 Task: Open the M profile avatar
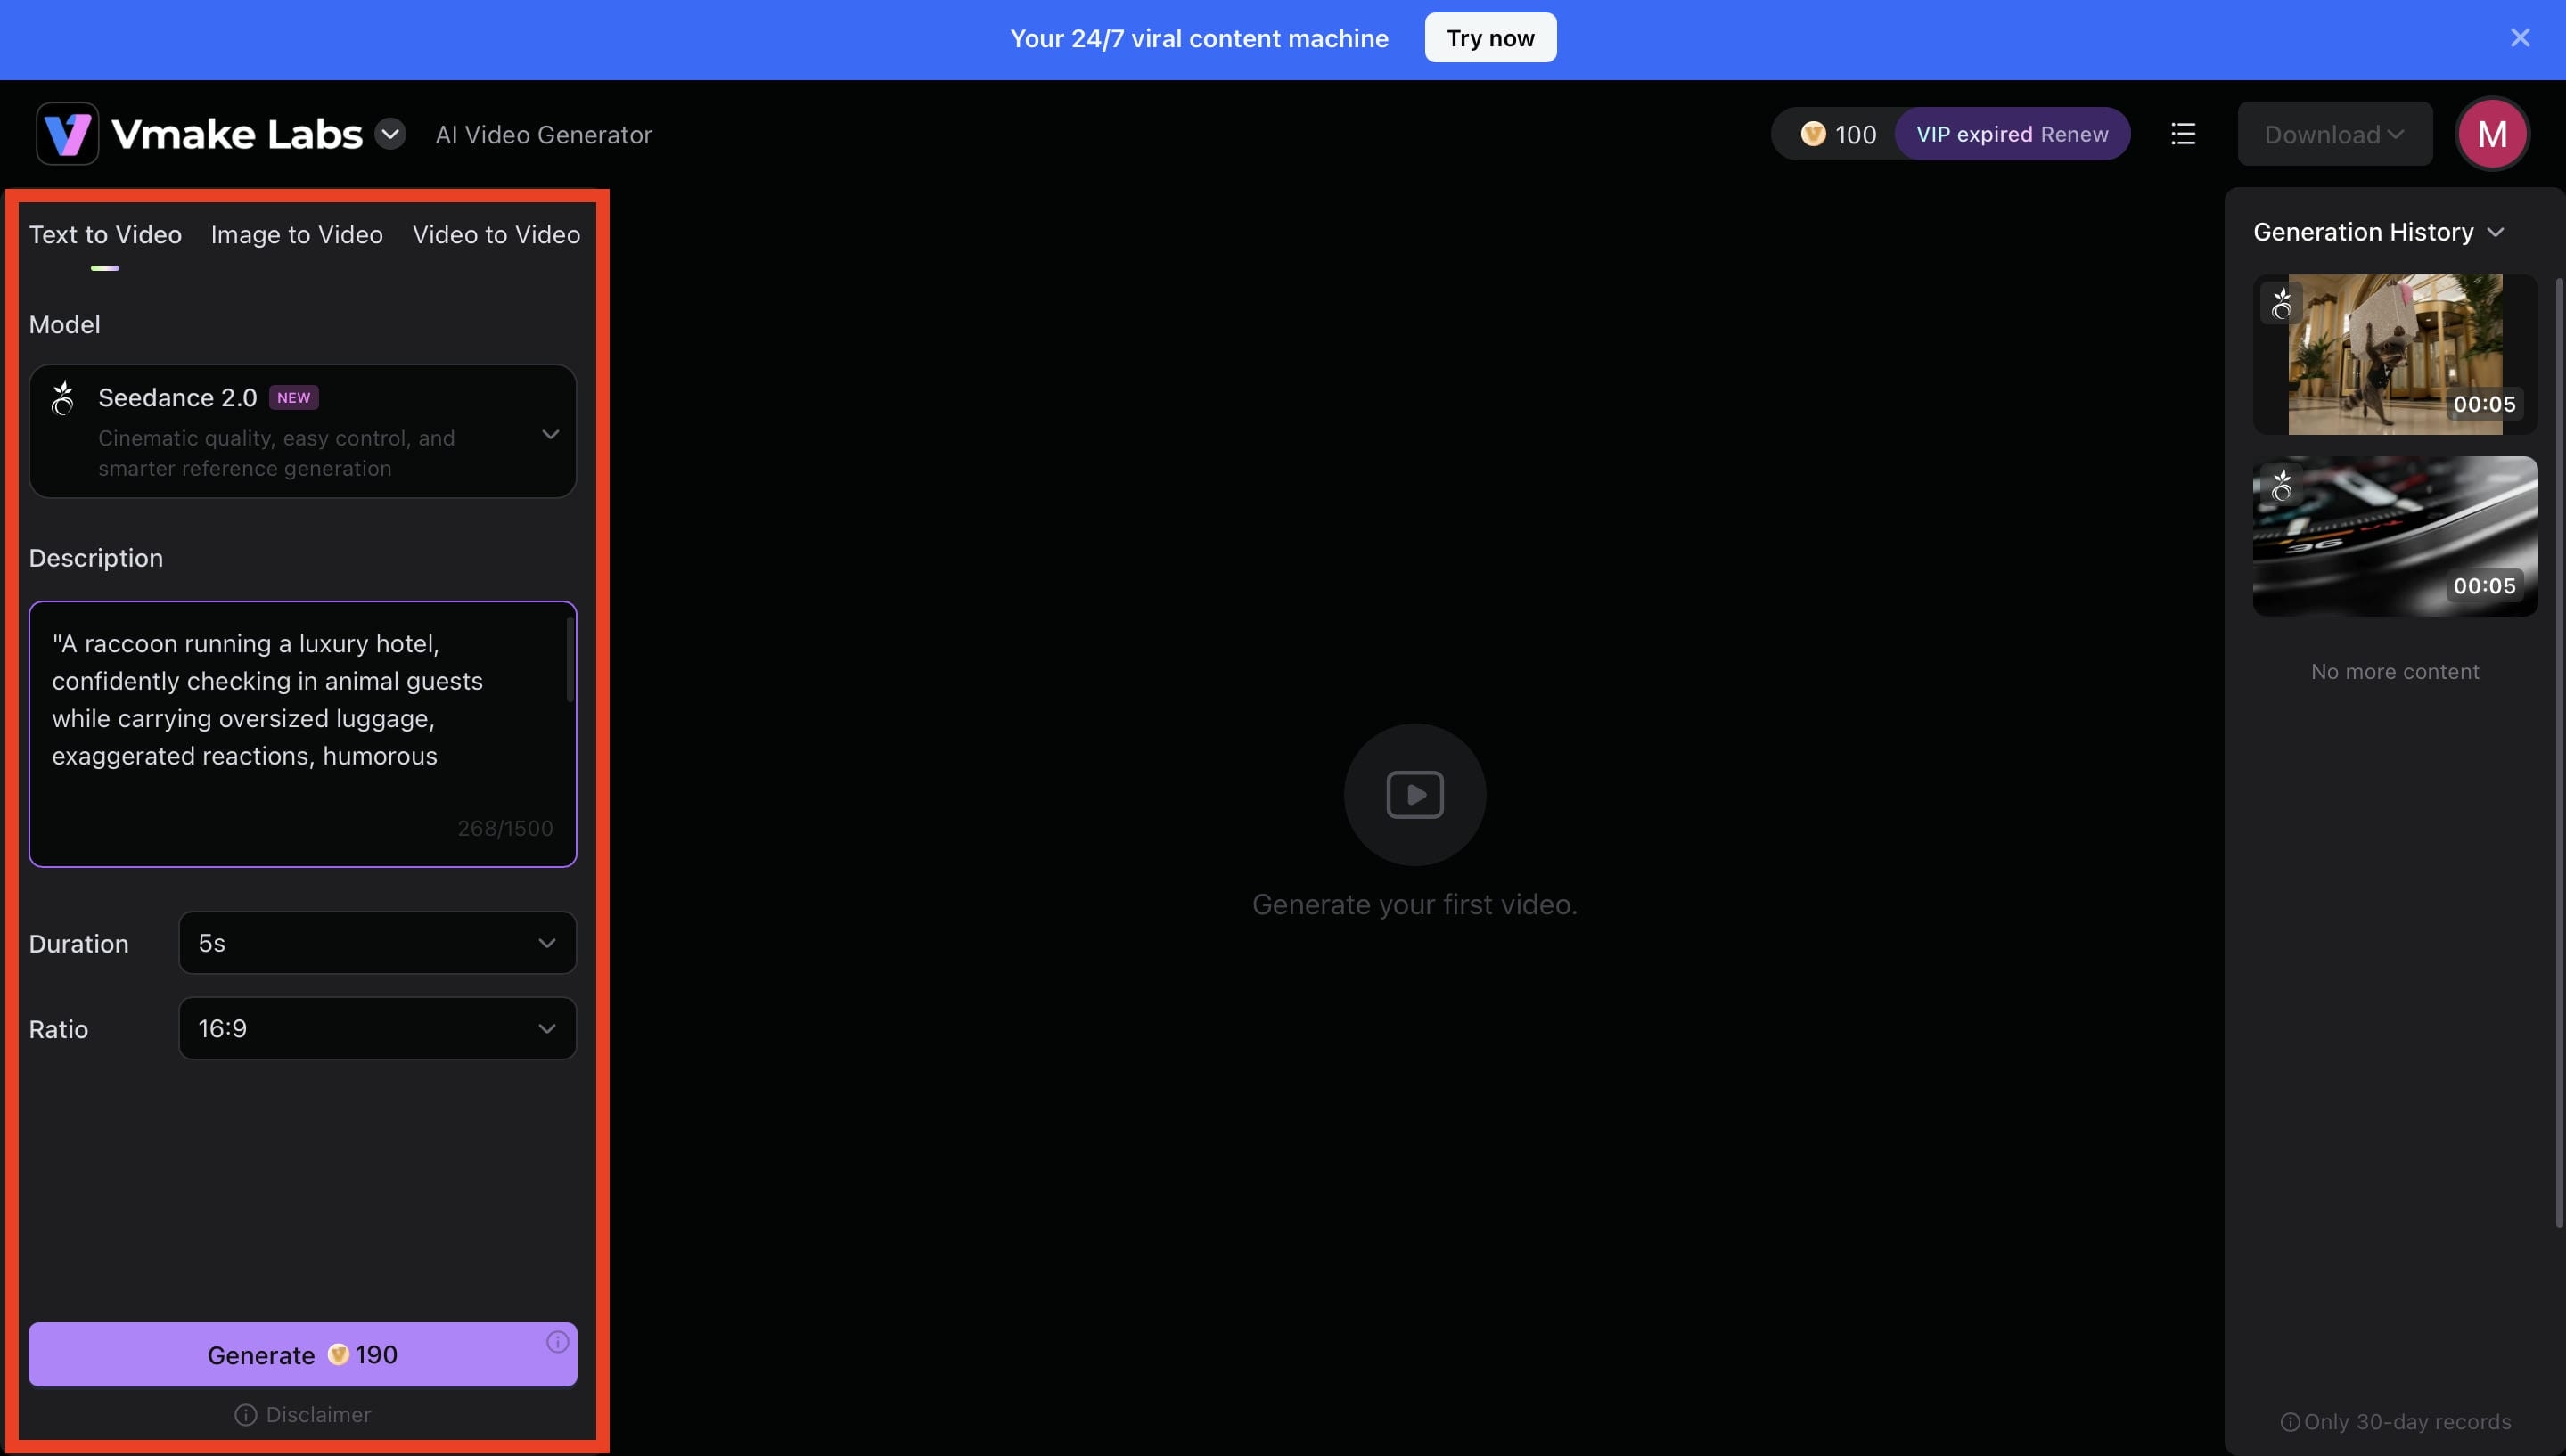(x=2492, y=134)
